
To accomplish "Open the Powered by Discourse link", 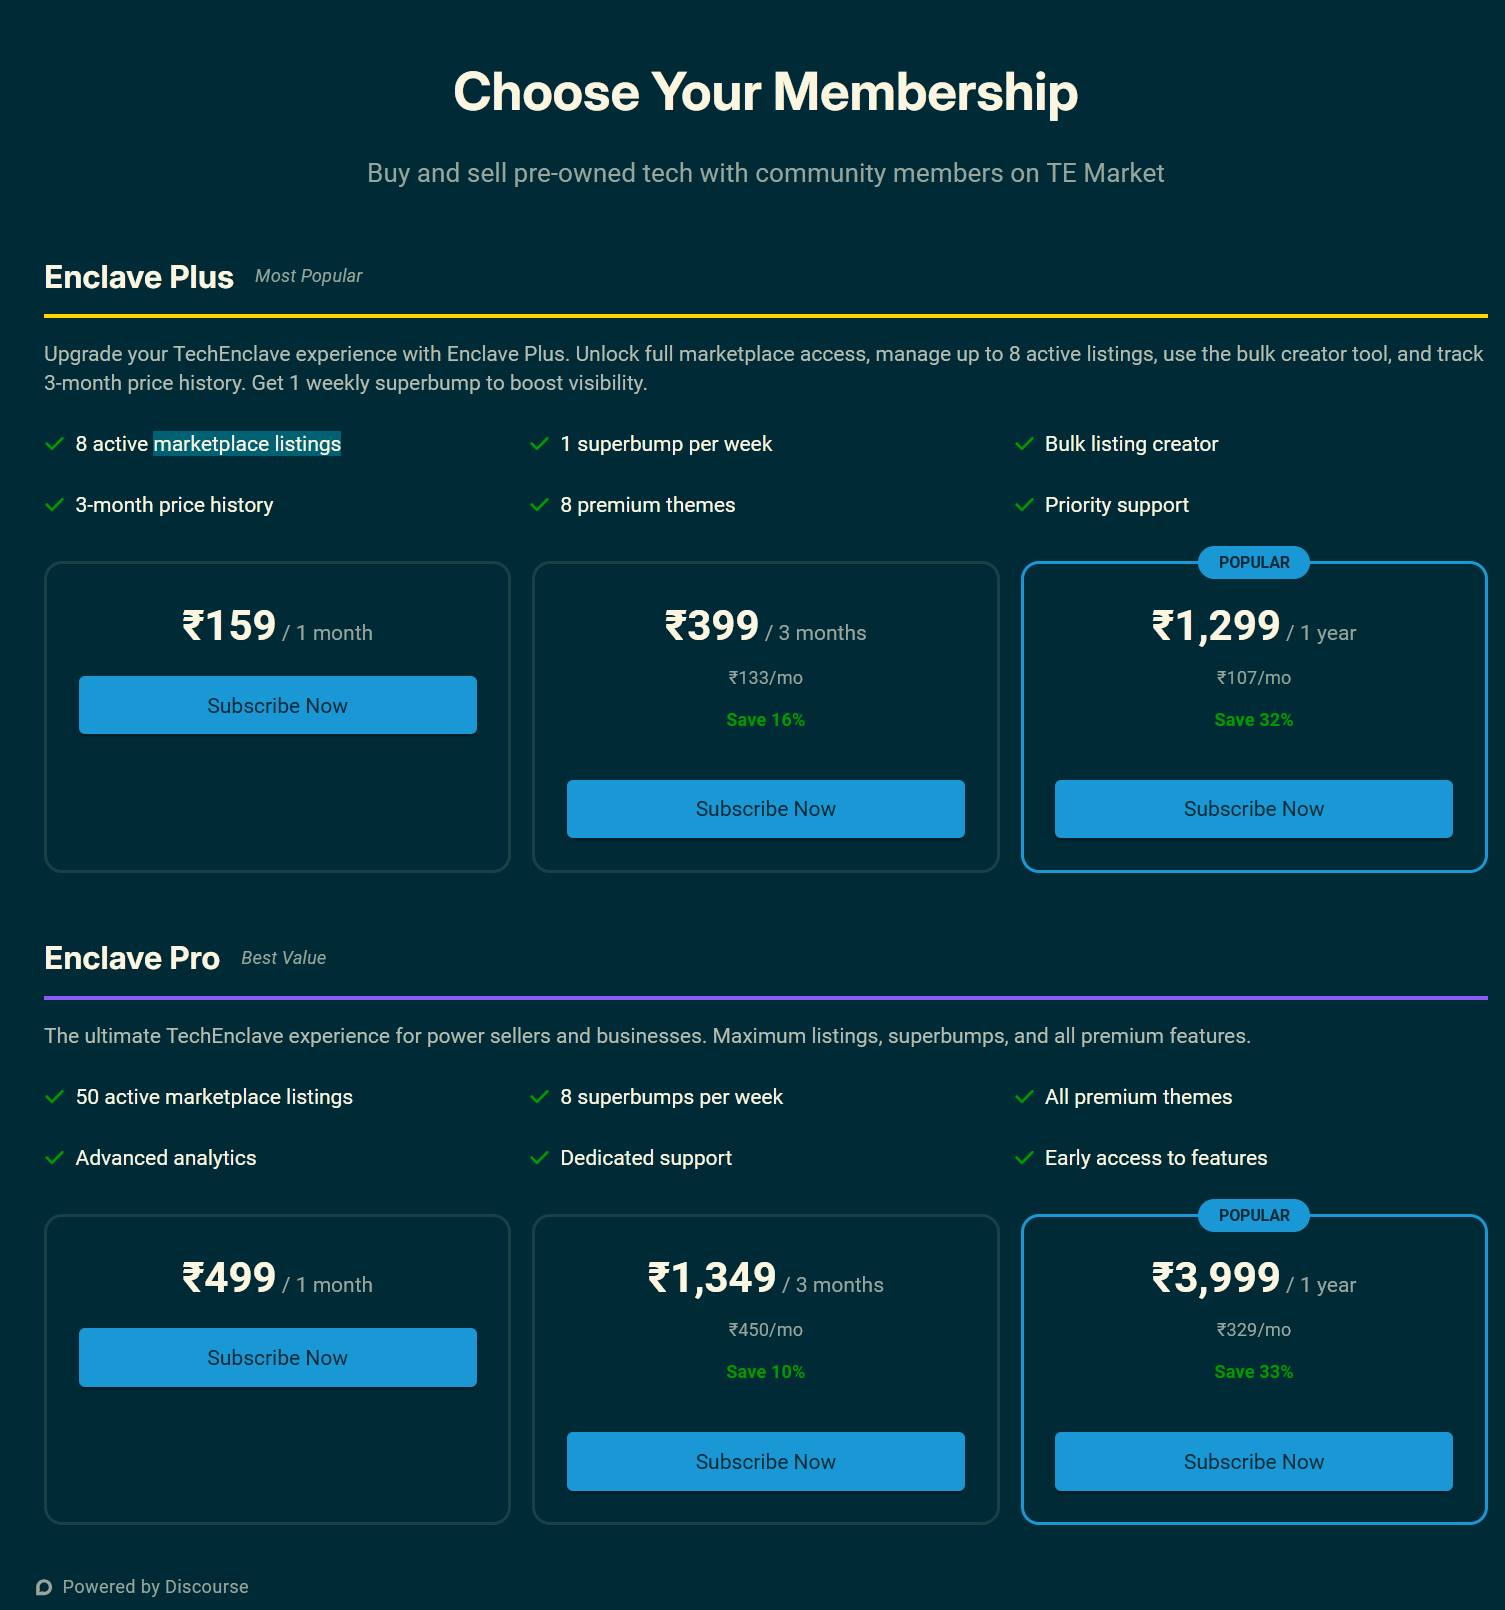I will 155,1587.
